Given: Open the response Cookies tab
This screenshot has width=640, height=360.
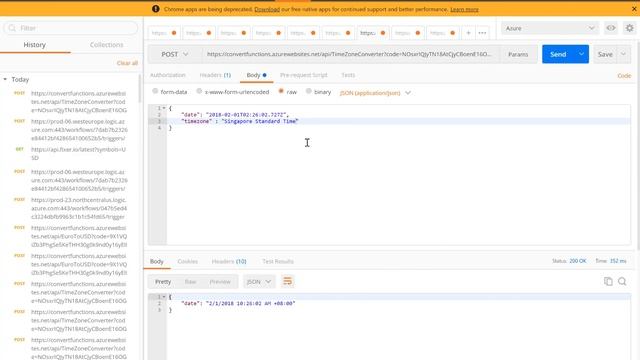Looking at the screenshot, I should (x=187, y=261).
